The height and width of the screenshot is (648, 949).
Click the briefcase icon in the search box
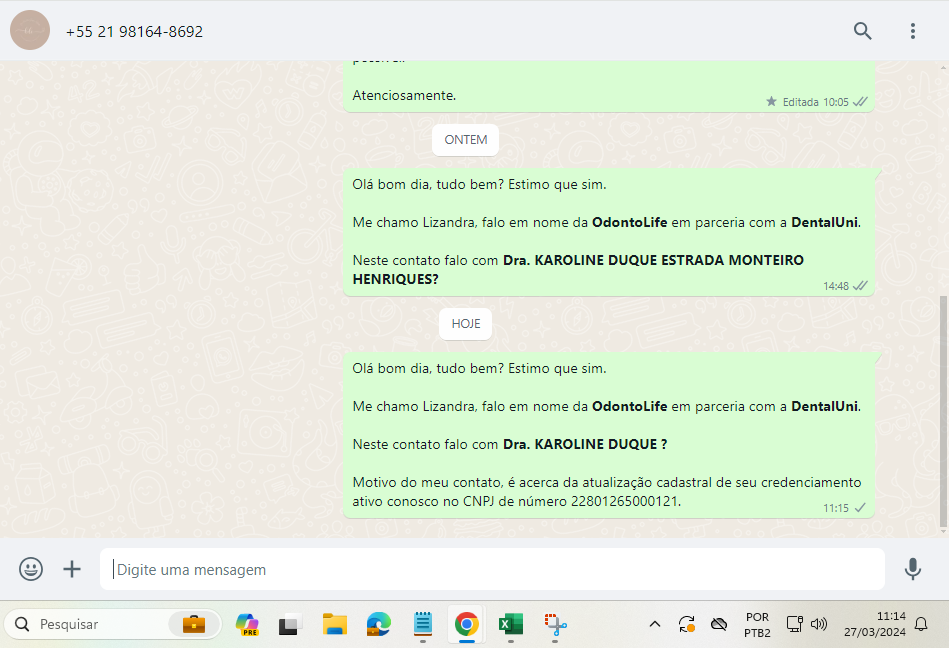pos(194,624)
